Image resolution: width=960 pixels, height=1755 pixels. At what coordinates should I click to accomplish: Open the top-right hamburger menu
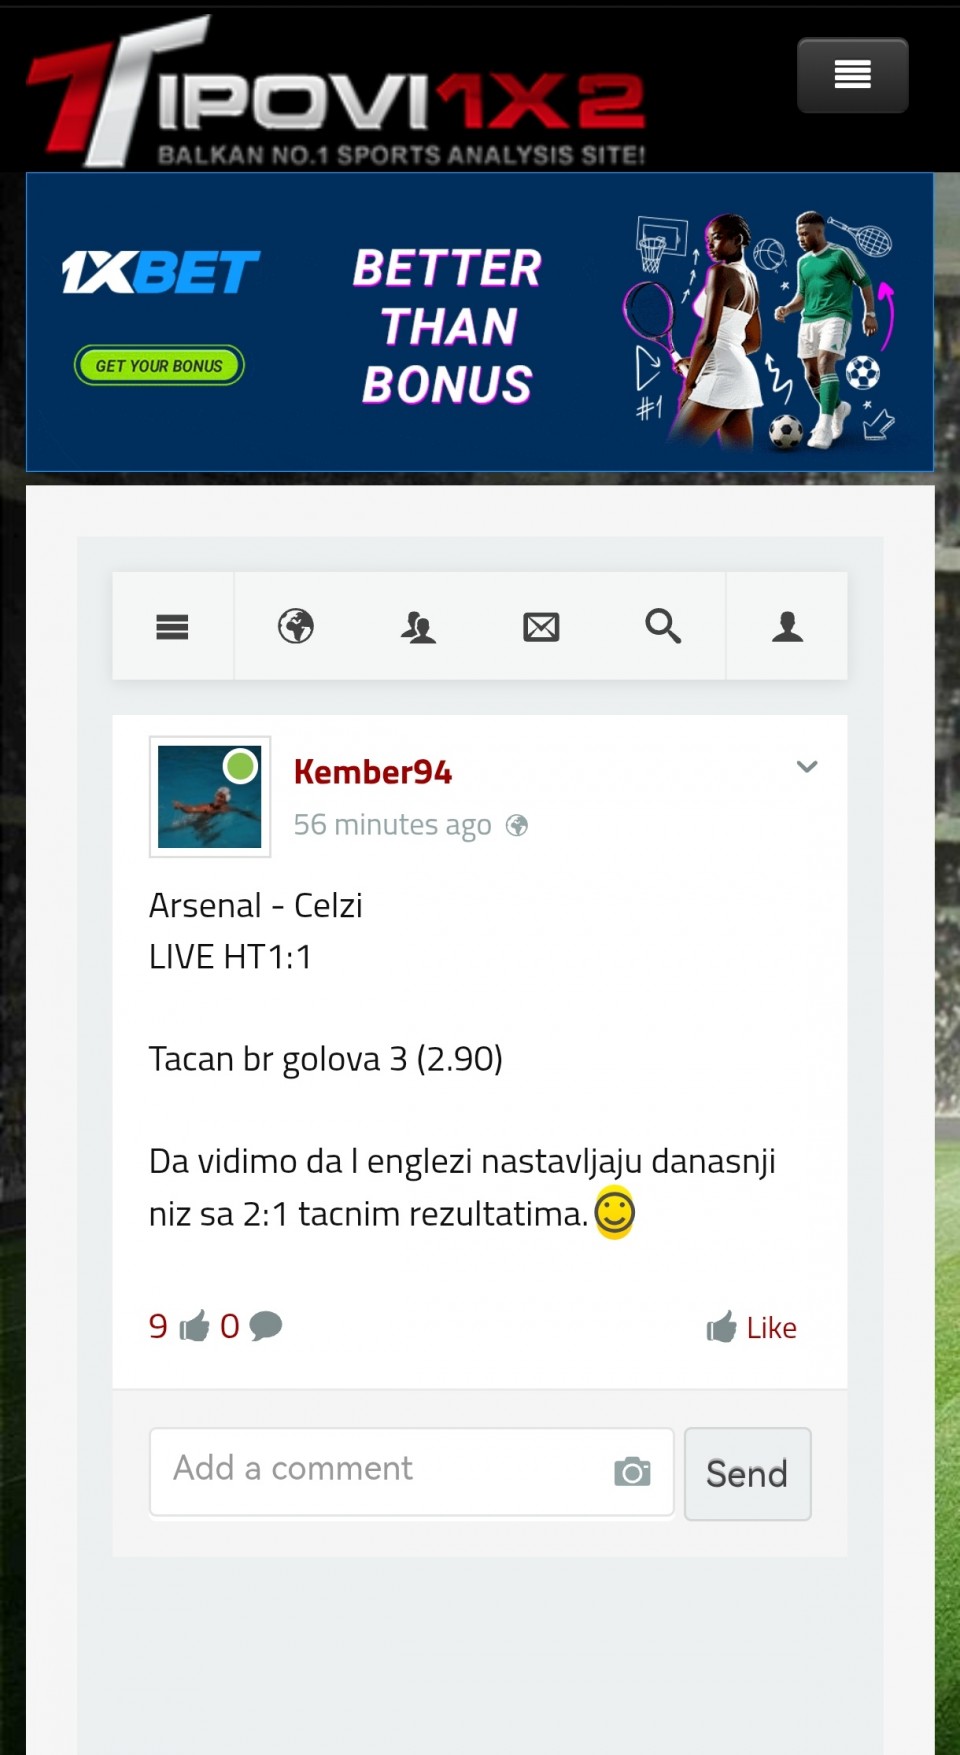852,75
